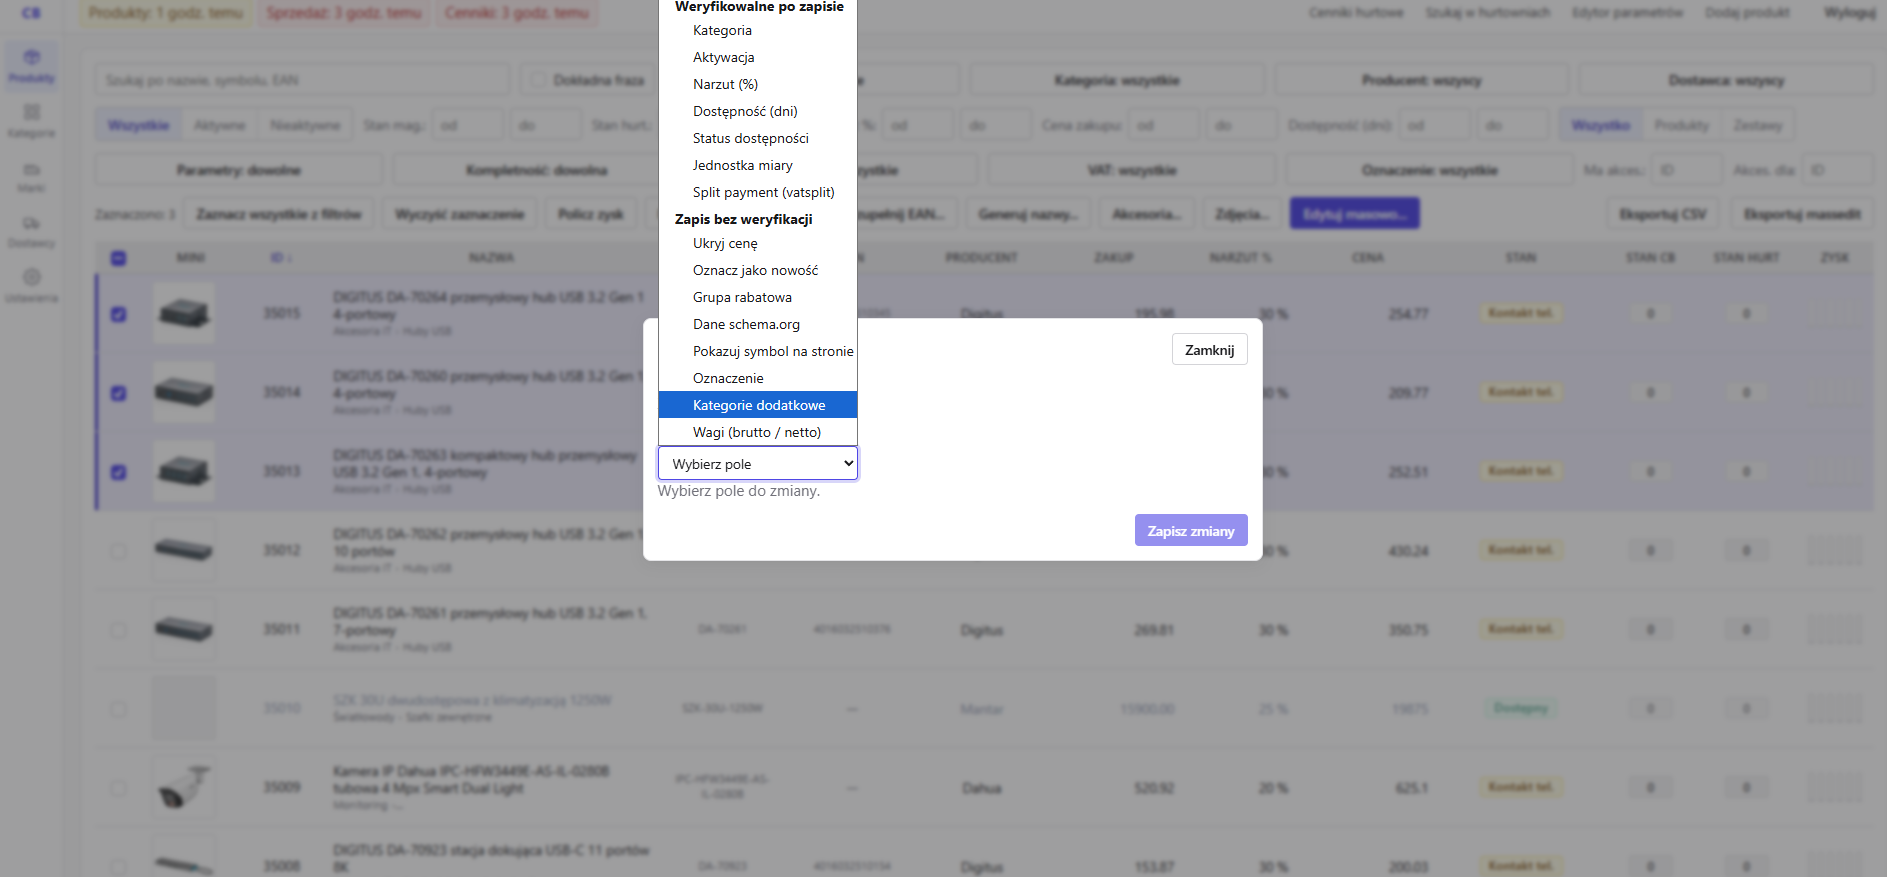Screen dimensions: 1887x877
Task: Click the CB logo at top left
Action: [31, 13]
